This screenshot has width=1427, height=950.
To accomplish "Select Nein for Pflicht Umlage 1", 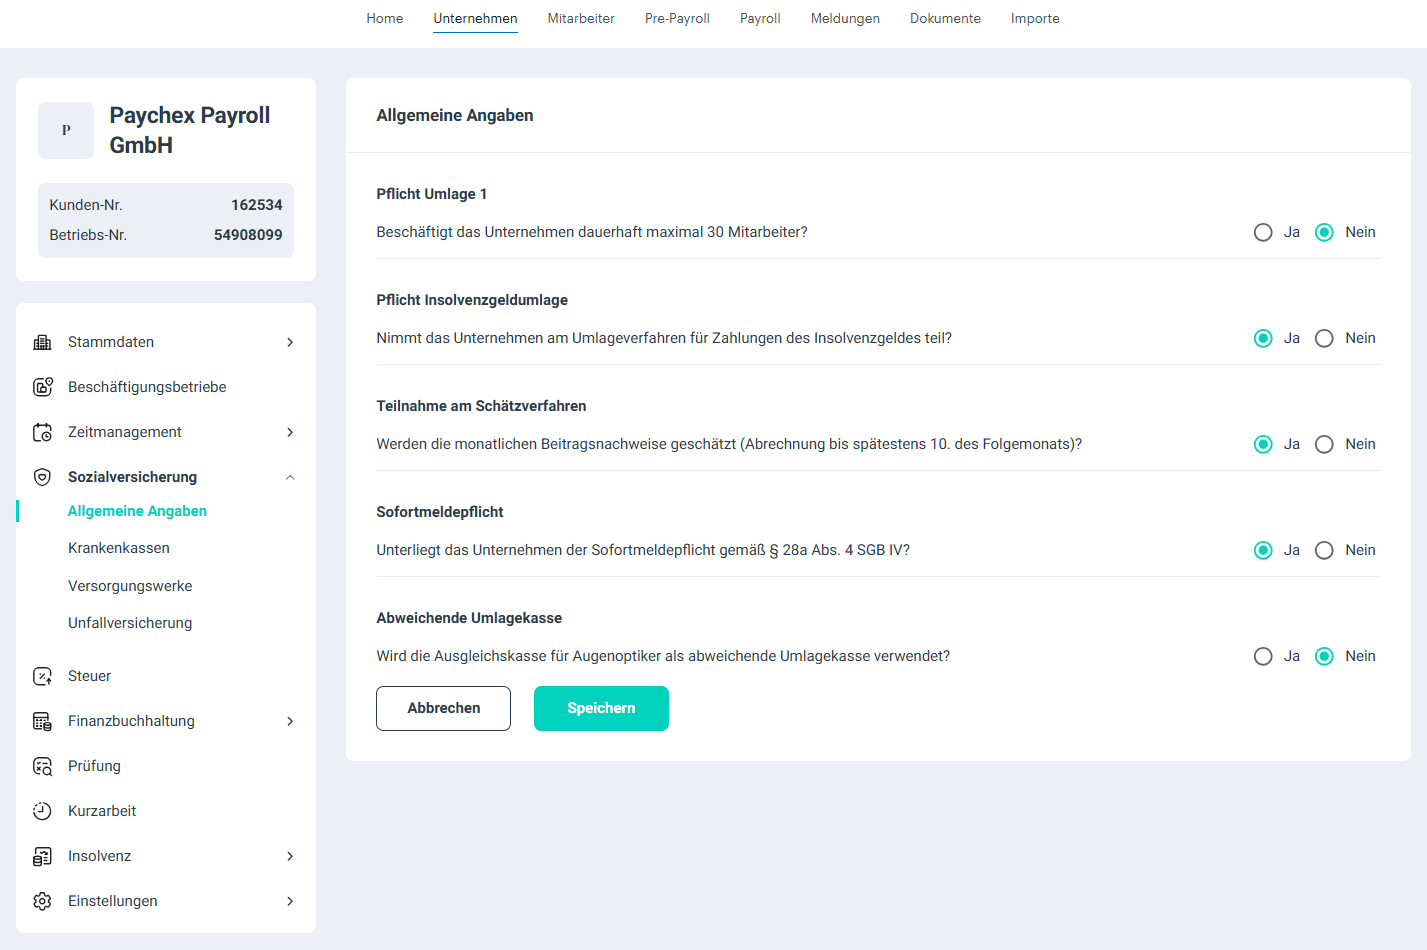I will click(x=1324, y=232).
